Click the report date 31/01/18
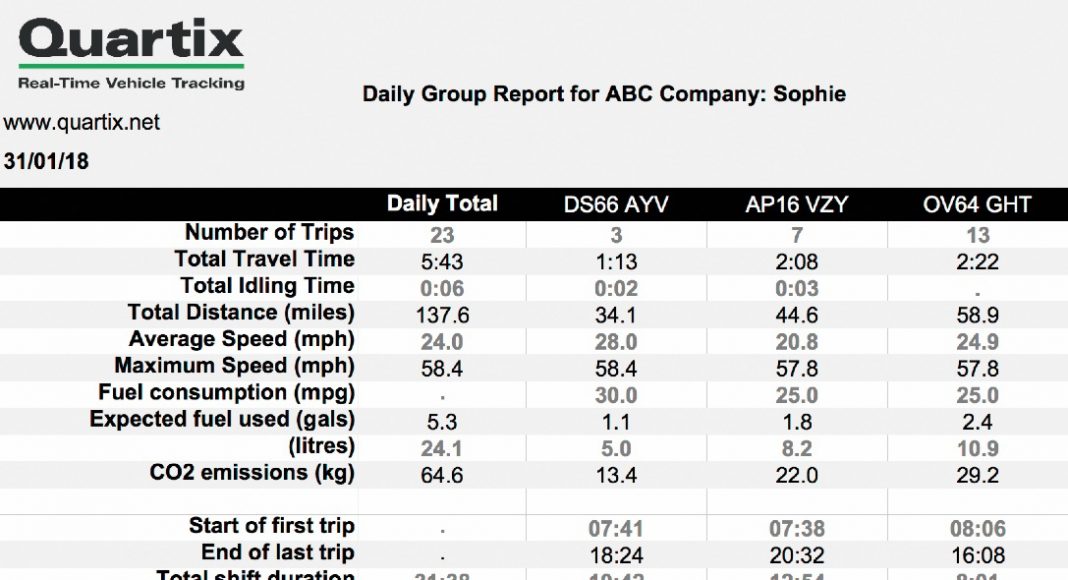Viewport: 1068px width, 580px height. (46, 161)
